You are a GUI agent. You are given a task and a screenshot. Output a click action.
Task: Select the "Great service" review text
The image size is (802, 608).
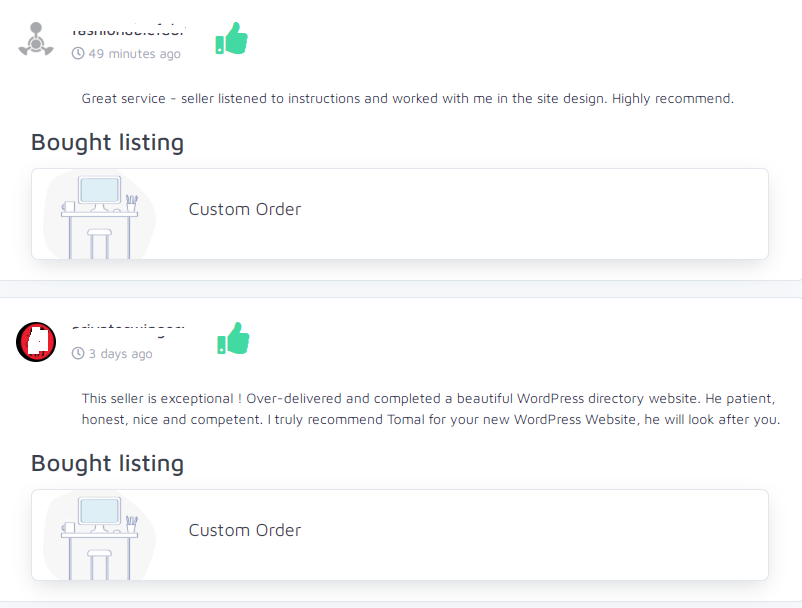408,98
